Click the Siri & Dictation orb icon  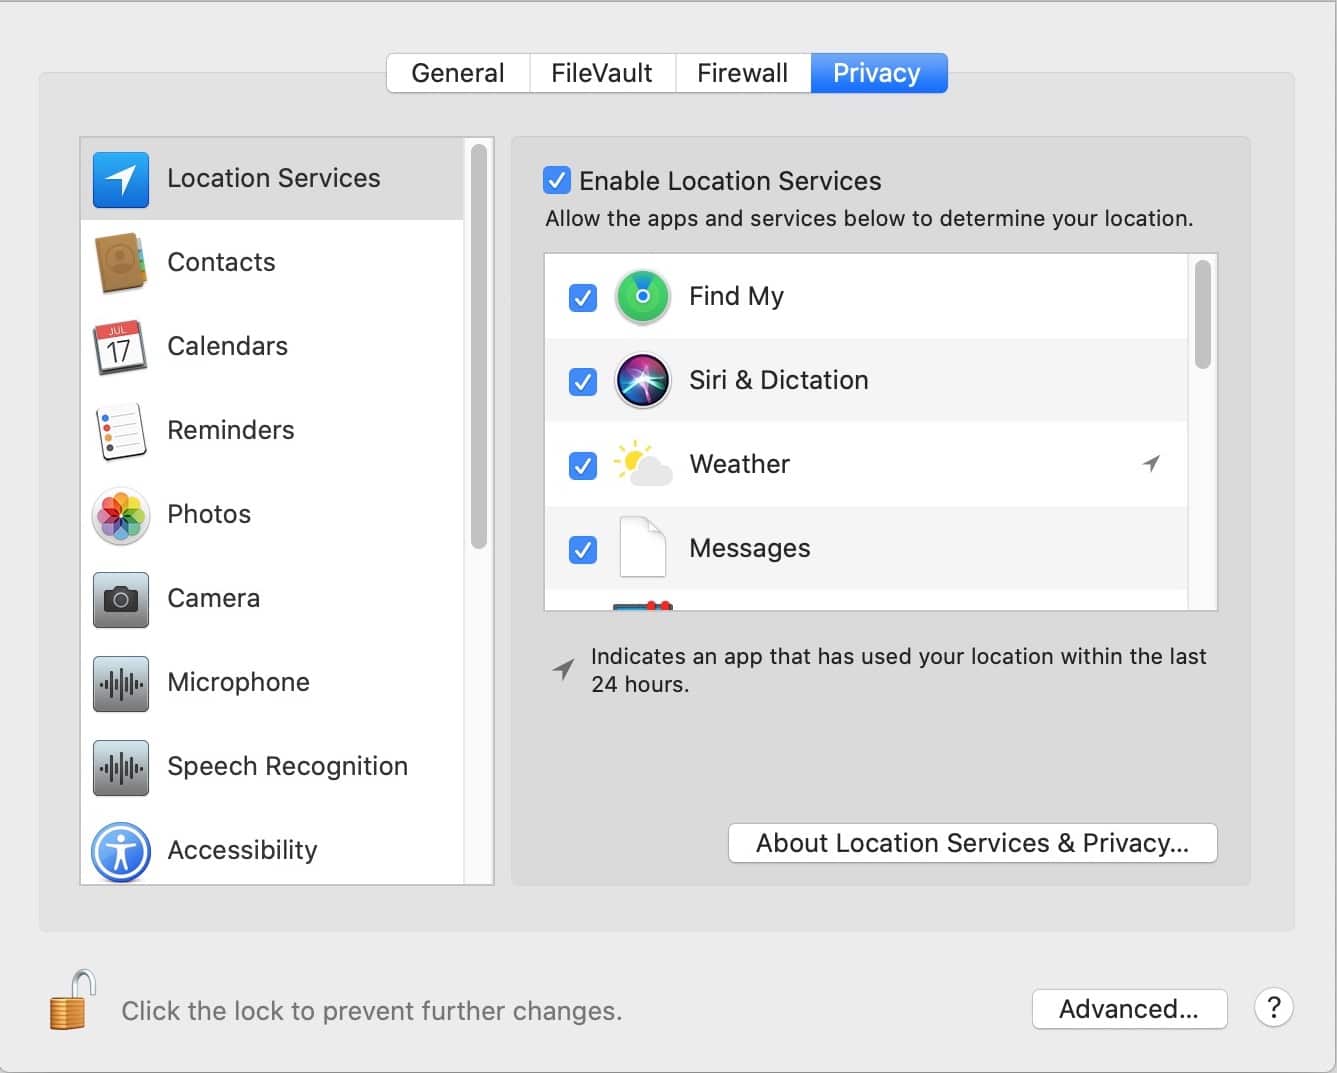click(642, 381)
